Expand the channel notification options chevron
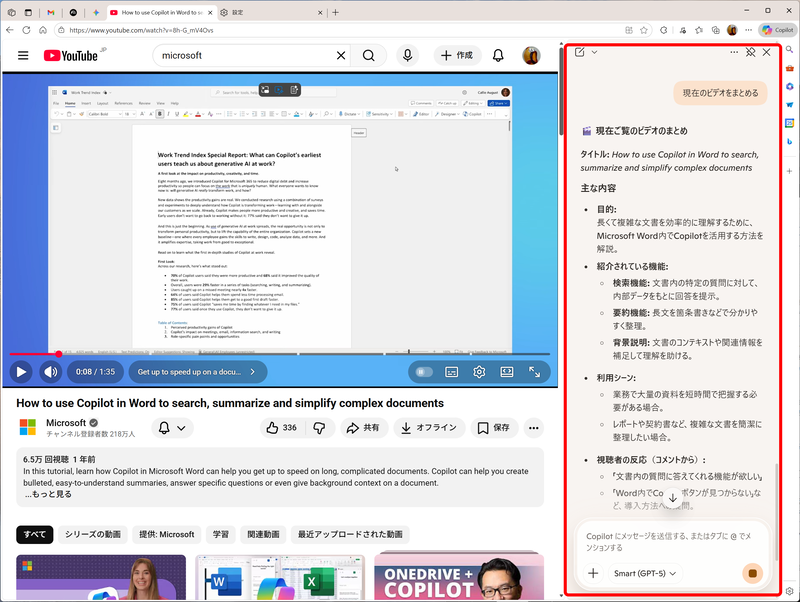 (180, 427)
